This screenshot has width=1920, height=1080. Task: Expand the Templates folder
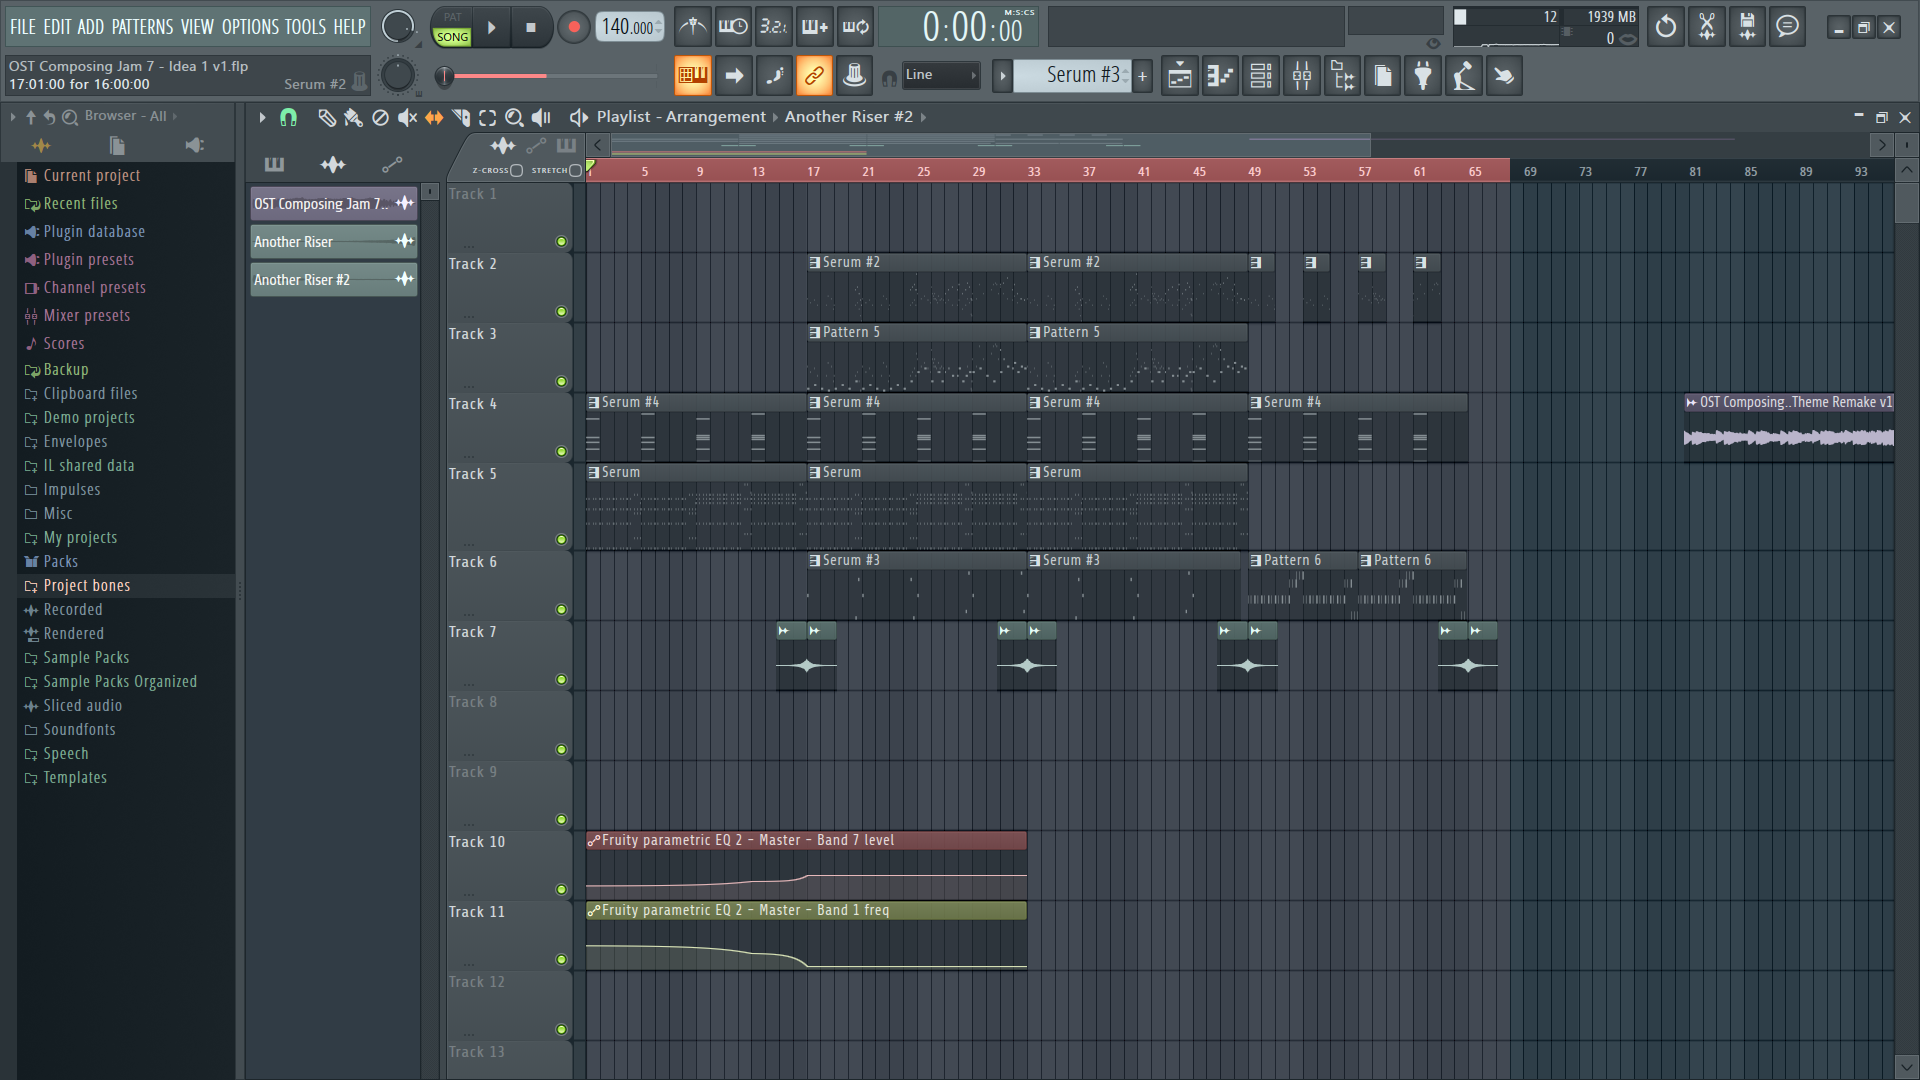pos(75,777)
